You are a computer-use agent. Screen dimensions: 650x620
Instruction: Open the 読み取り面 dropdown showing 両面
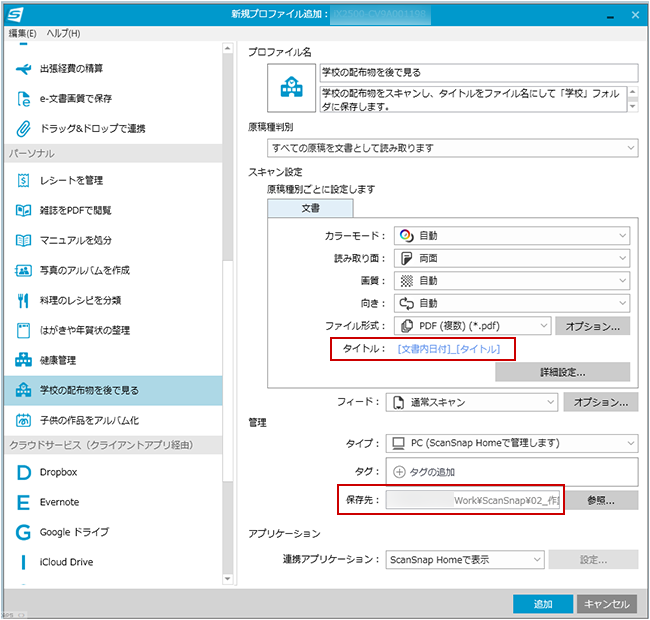coord(512,258)
